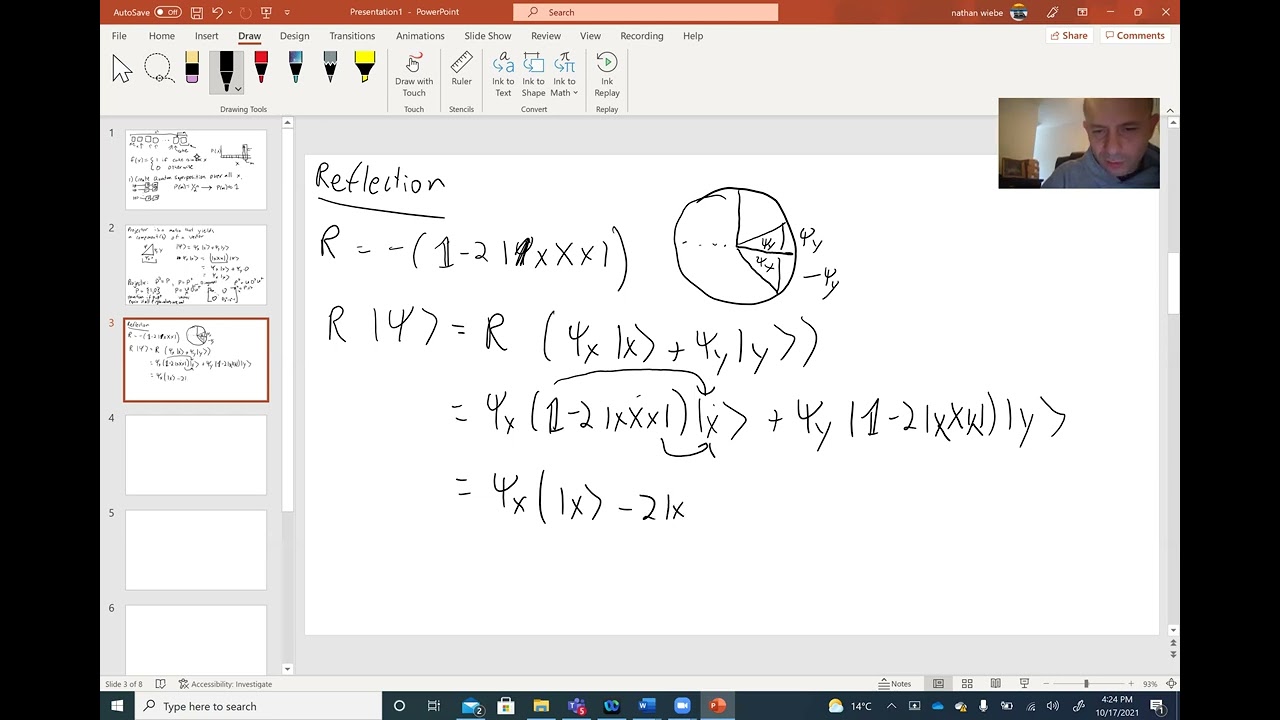Toggle the Ruler stencil

click(461, 70)
